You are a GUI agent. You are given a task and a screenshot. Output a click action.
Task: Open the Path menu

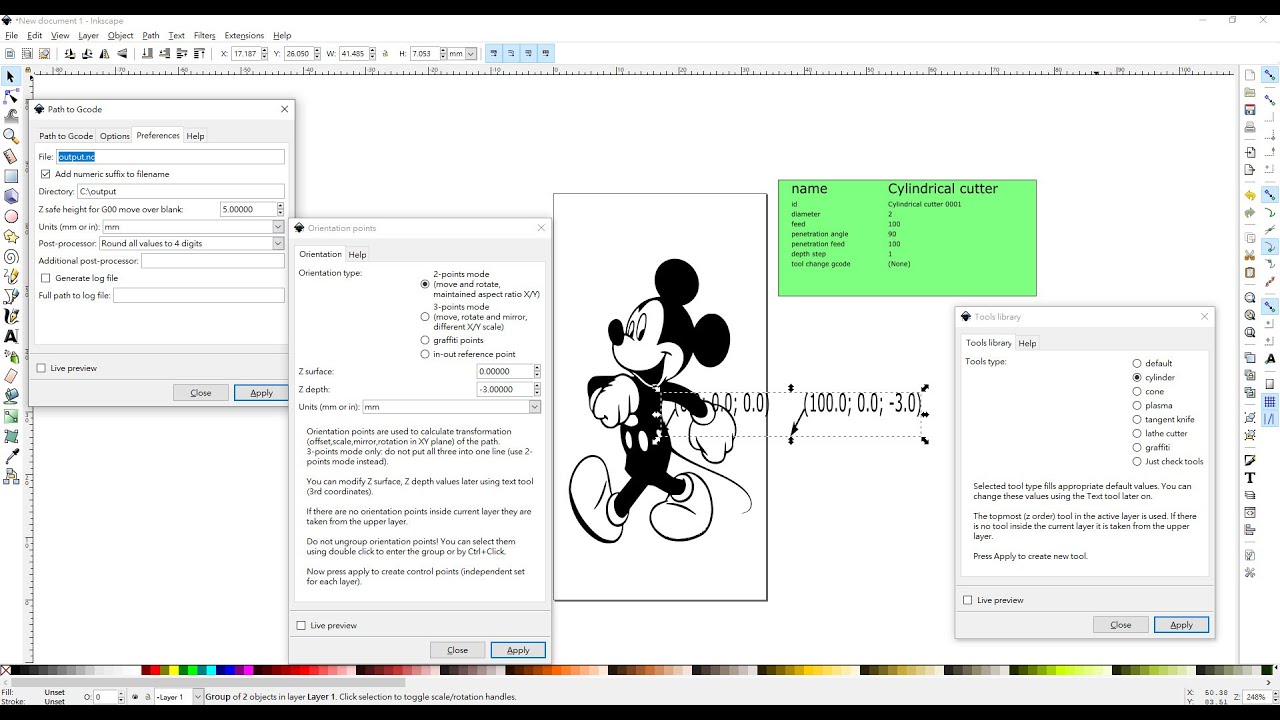[x=151, y=35]
